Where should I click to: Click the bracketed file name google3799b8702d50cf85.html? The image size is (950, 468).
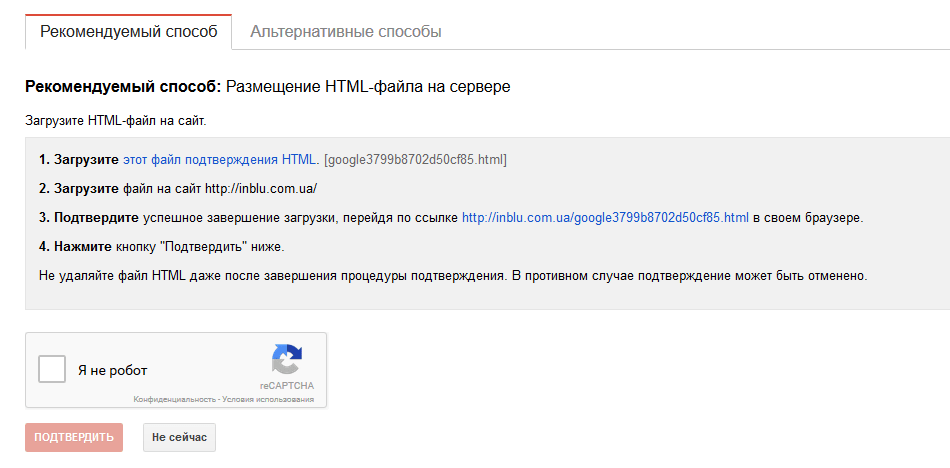click(415, 159)
